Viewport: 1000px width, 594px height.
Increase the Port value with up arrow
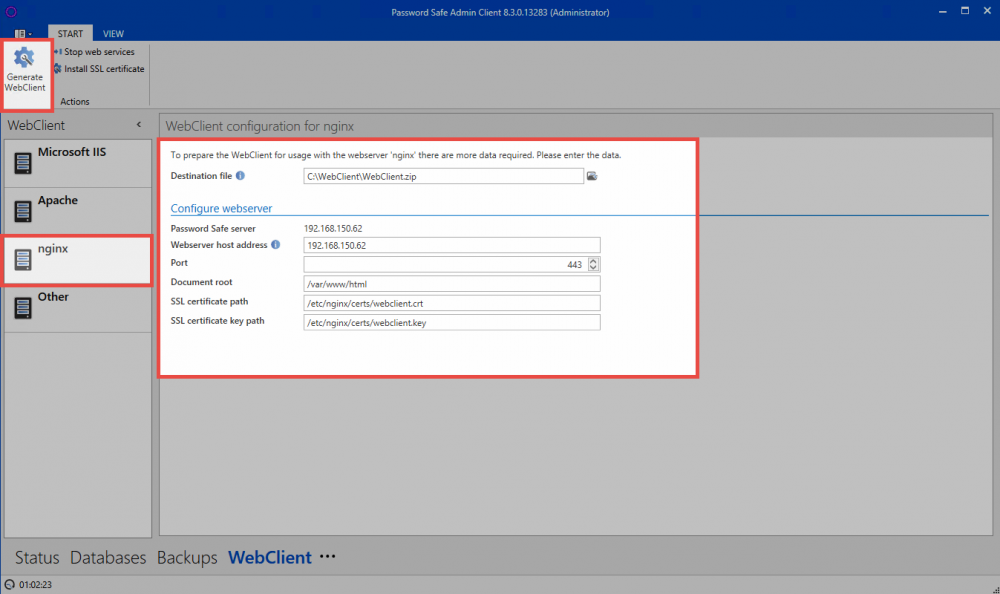coord(593,261)
